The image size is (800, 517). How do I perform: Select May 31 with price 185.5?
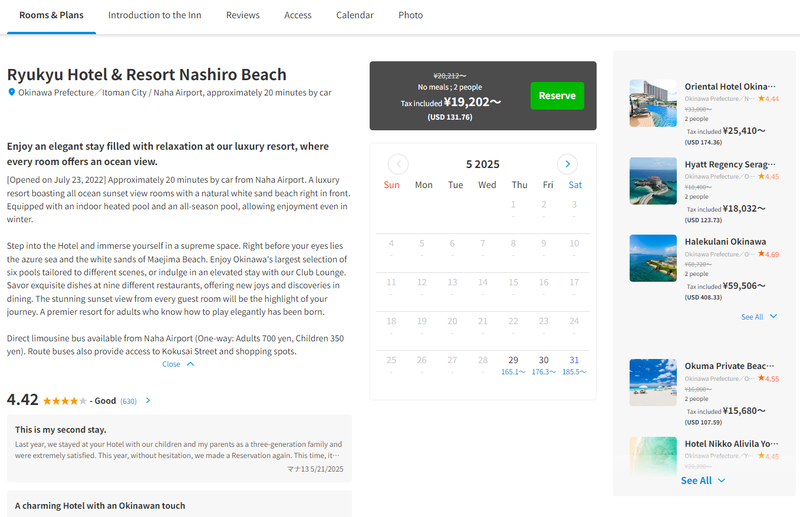click(x=574, y=365)
